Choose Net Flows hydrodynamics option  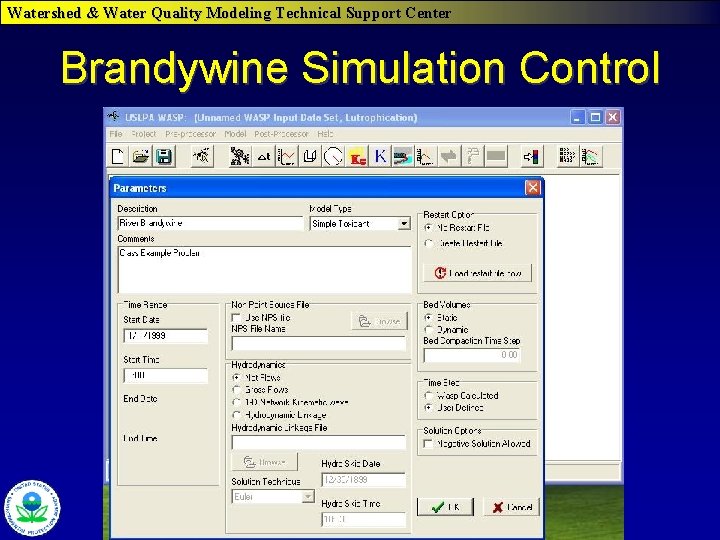[x=236, y=378]
